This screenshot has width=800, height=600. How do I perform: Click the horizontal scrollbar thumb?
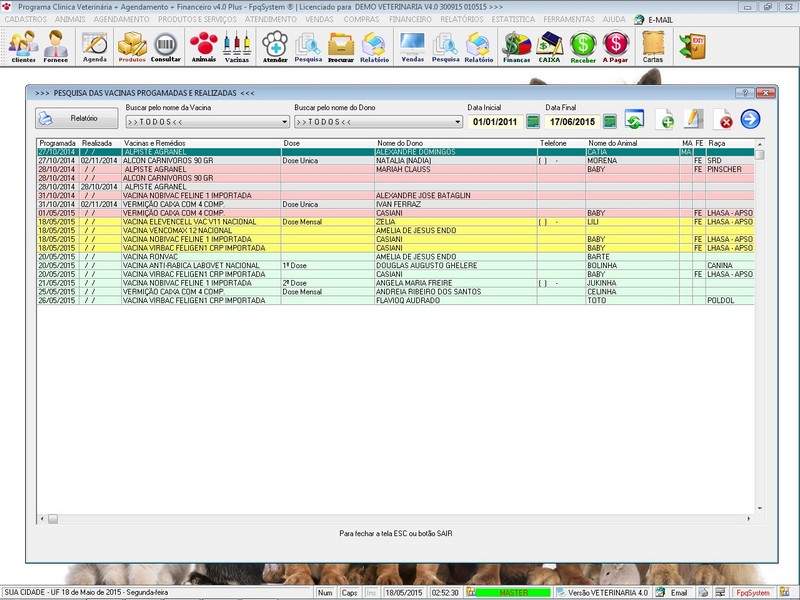click(53, 519)
